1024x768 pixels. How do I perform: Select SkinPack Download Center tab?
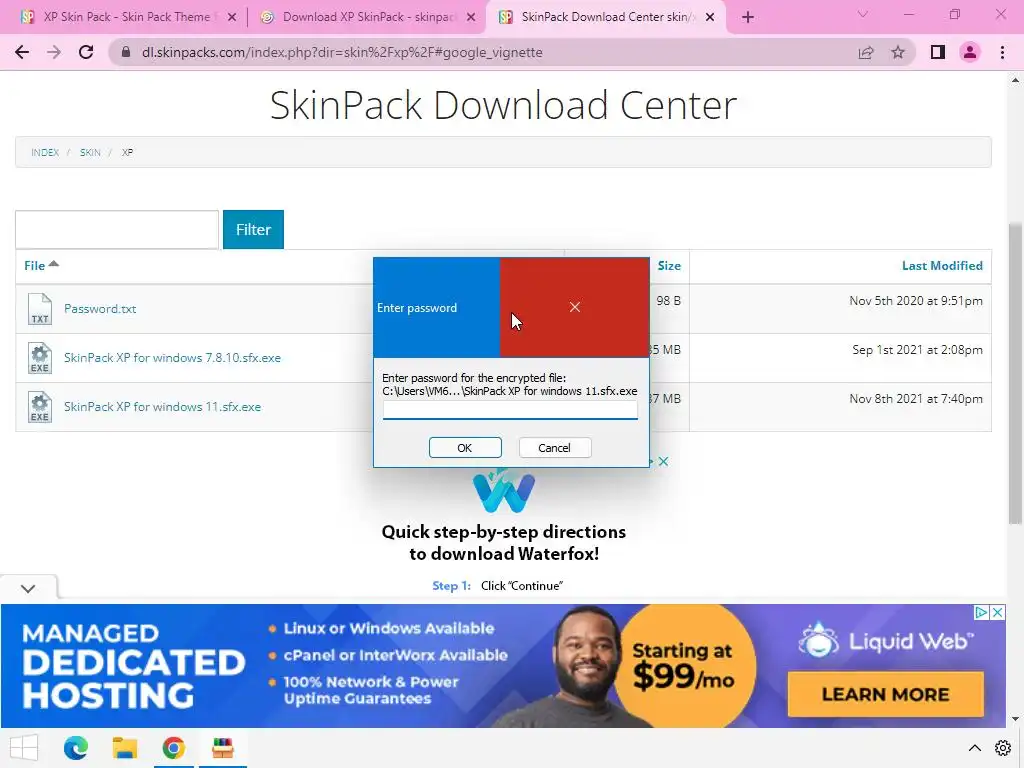pyautogui.click(x=607, y=17)
